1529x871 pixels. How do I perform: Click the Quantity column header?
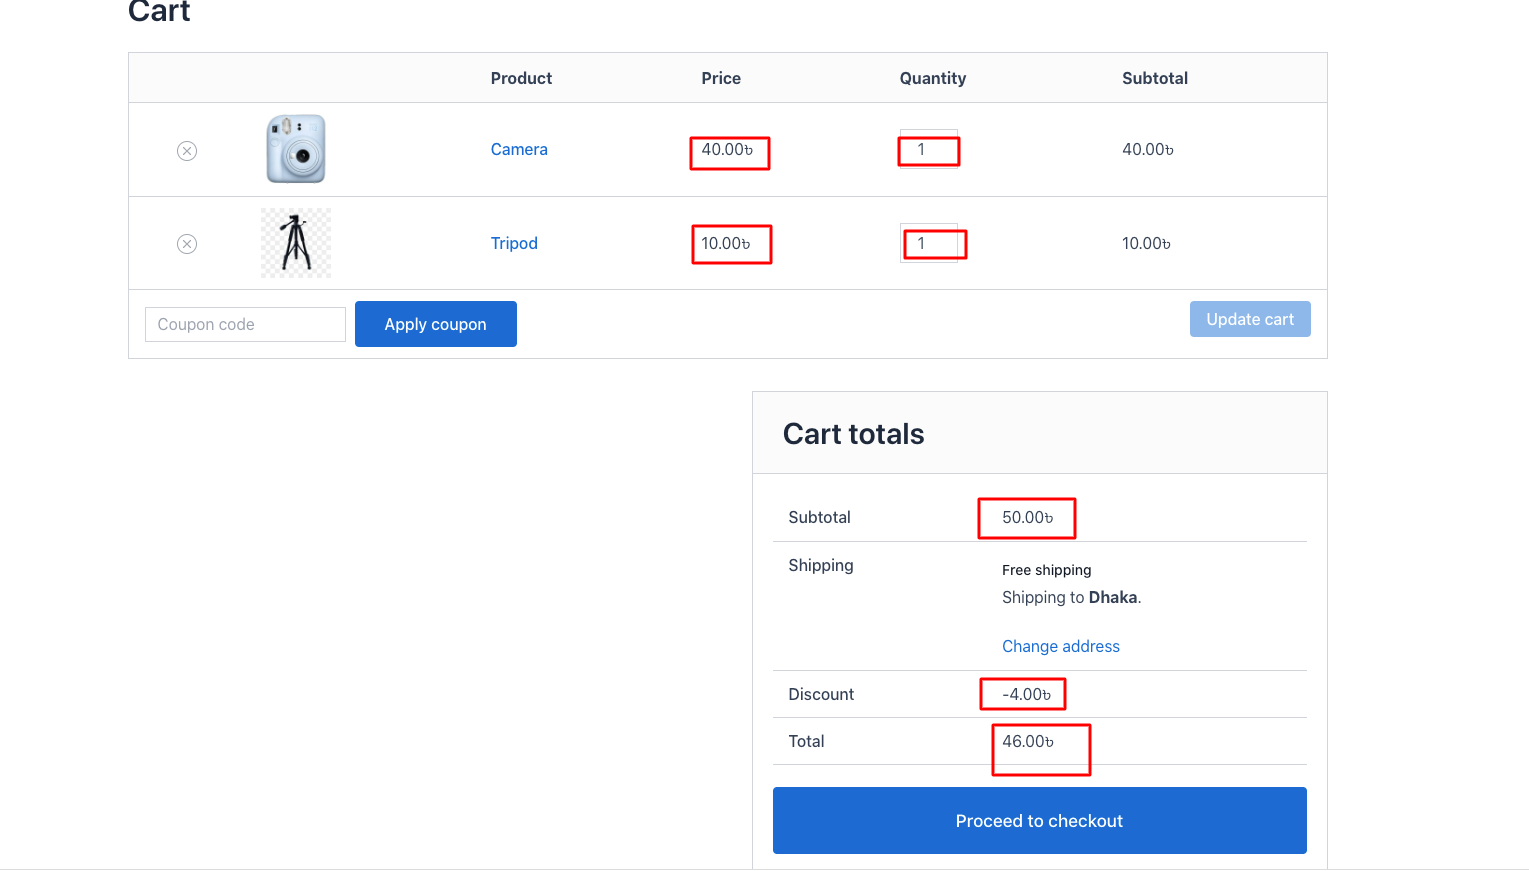point(933,78)
